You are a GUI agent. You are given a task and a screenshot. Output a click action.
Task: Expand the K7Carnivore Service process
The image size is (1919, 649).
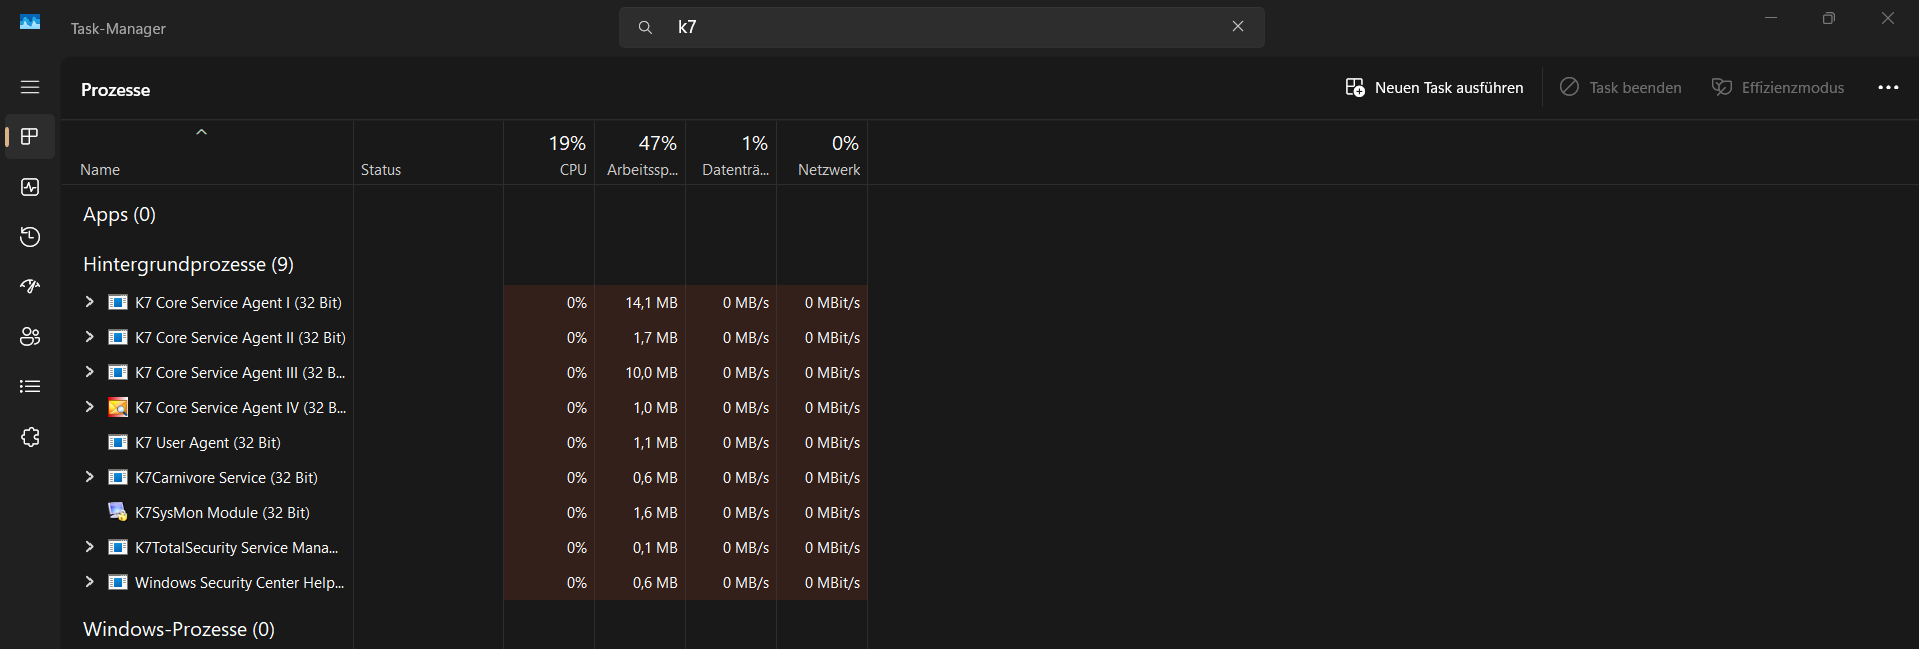coord(89,477)
